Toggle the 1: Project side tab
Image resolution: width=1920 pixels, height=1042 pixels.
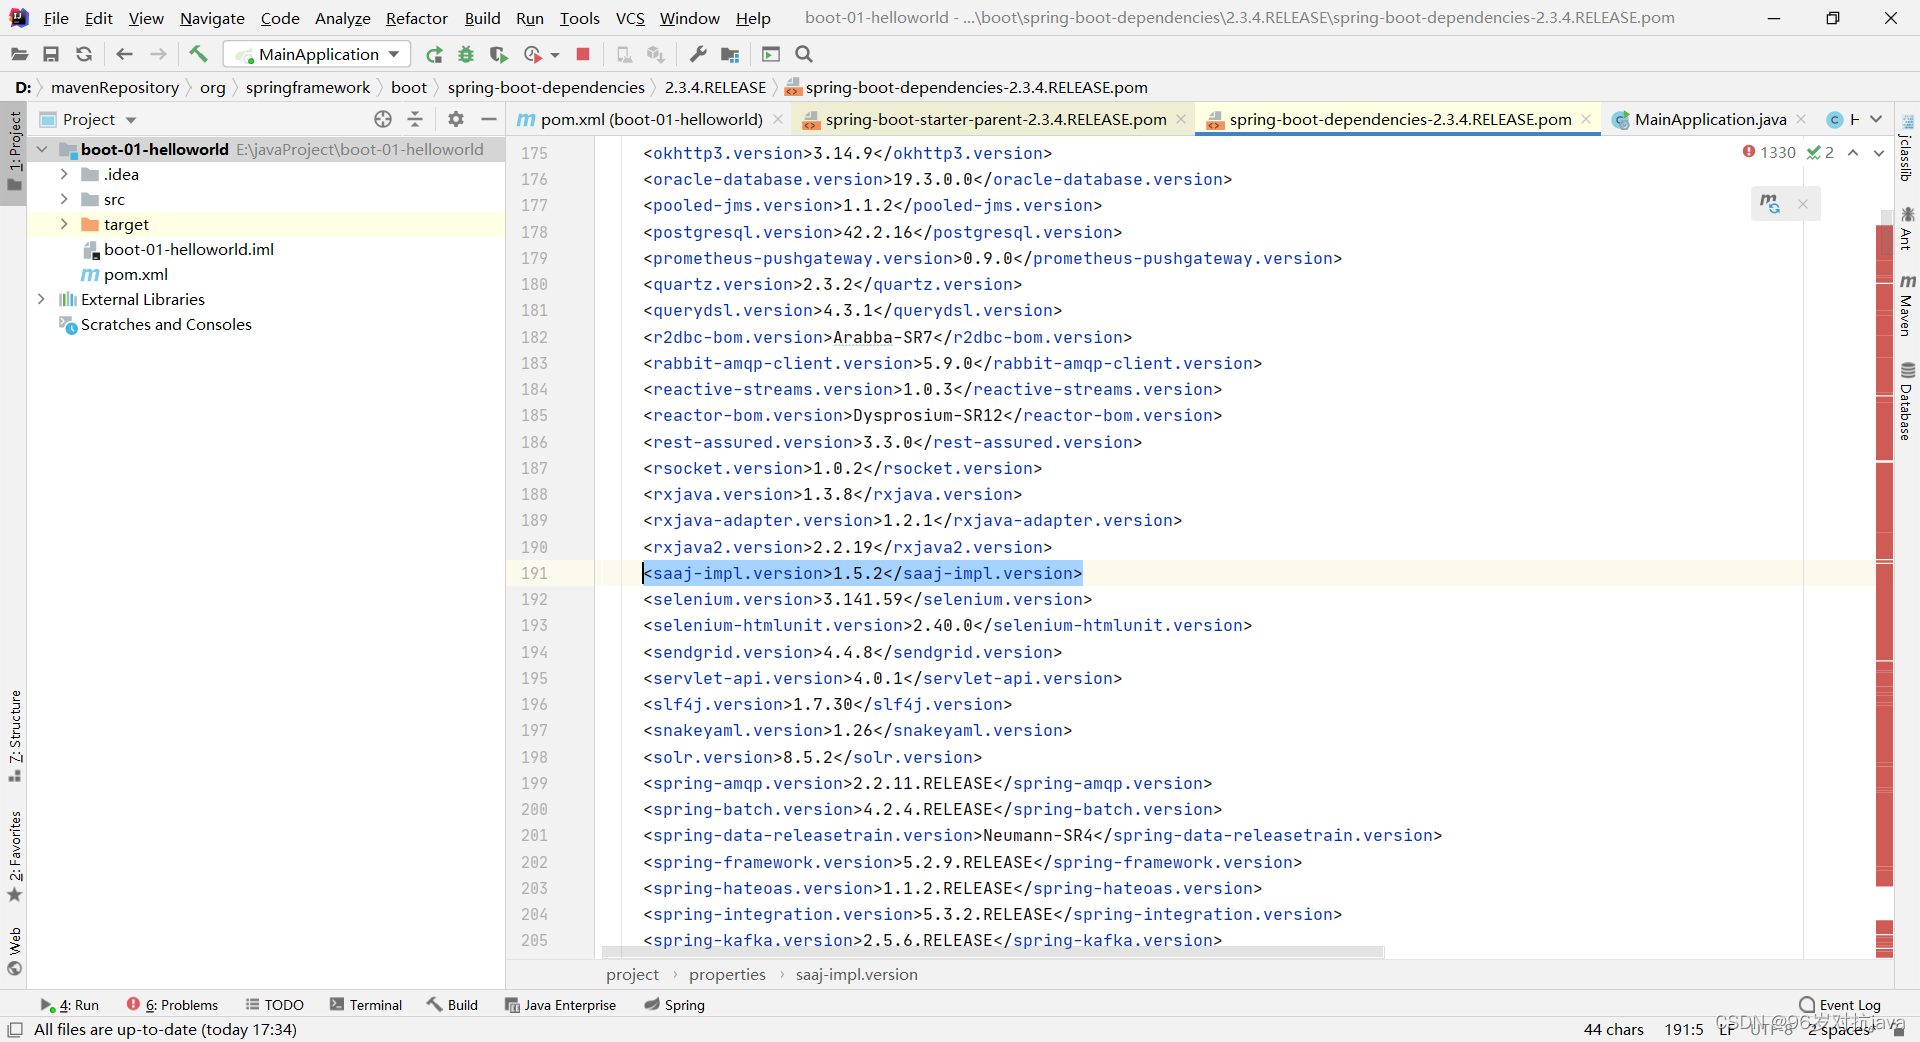coord(14,152)
